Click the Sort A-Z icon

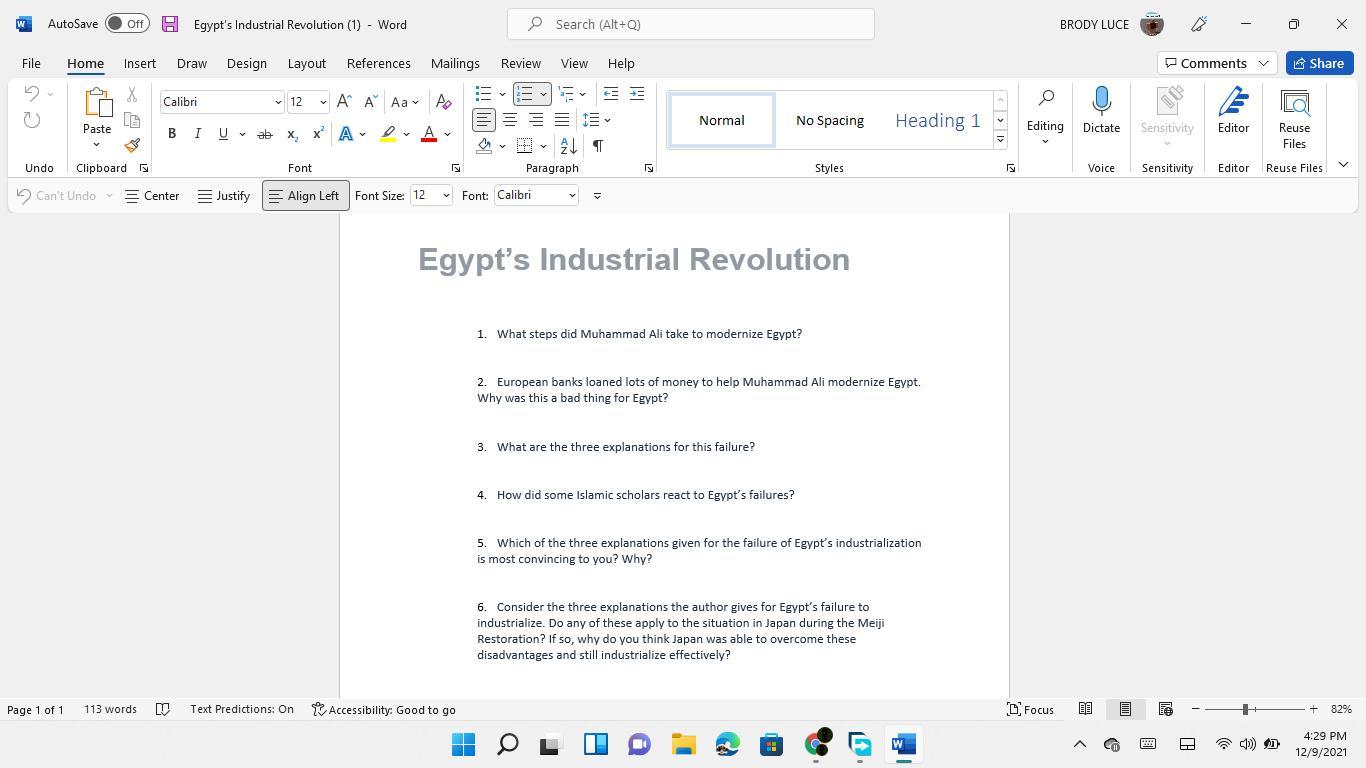pos(568,146)
